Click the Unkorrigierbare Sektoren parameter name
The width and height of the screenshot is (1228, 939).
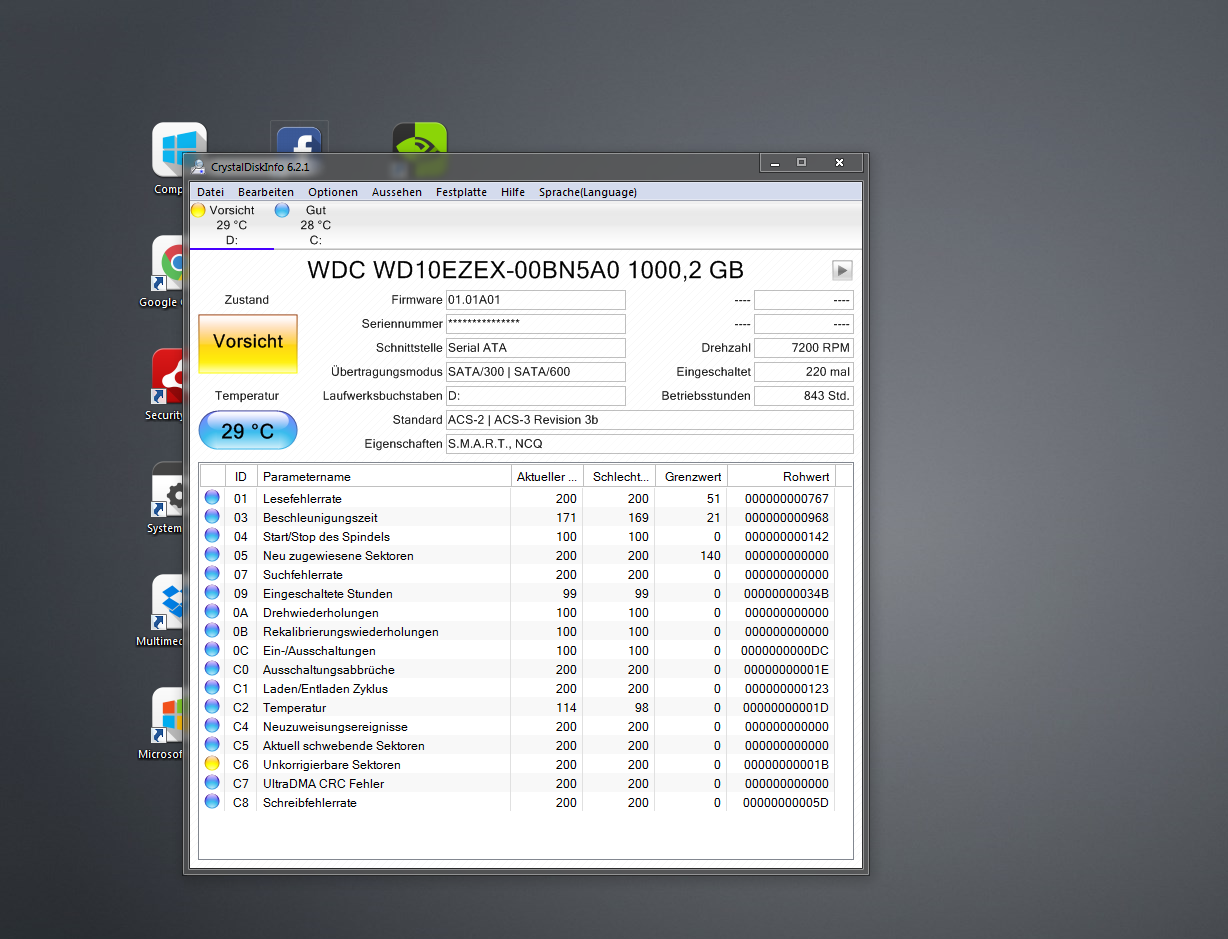(332, 765)
